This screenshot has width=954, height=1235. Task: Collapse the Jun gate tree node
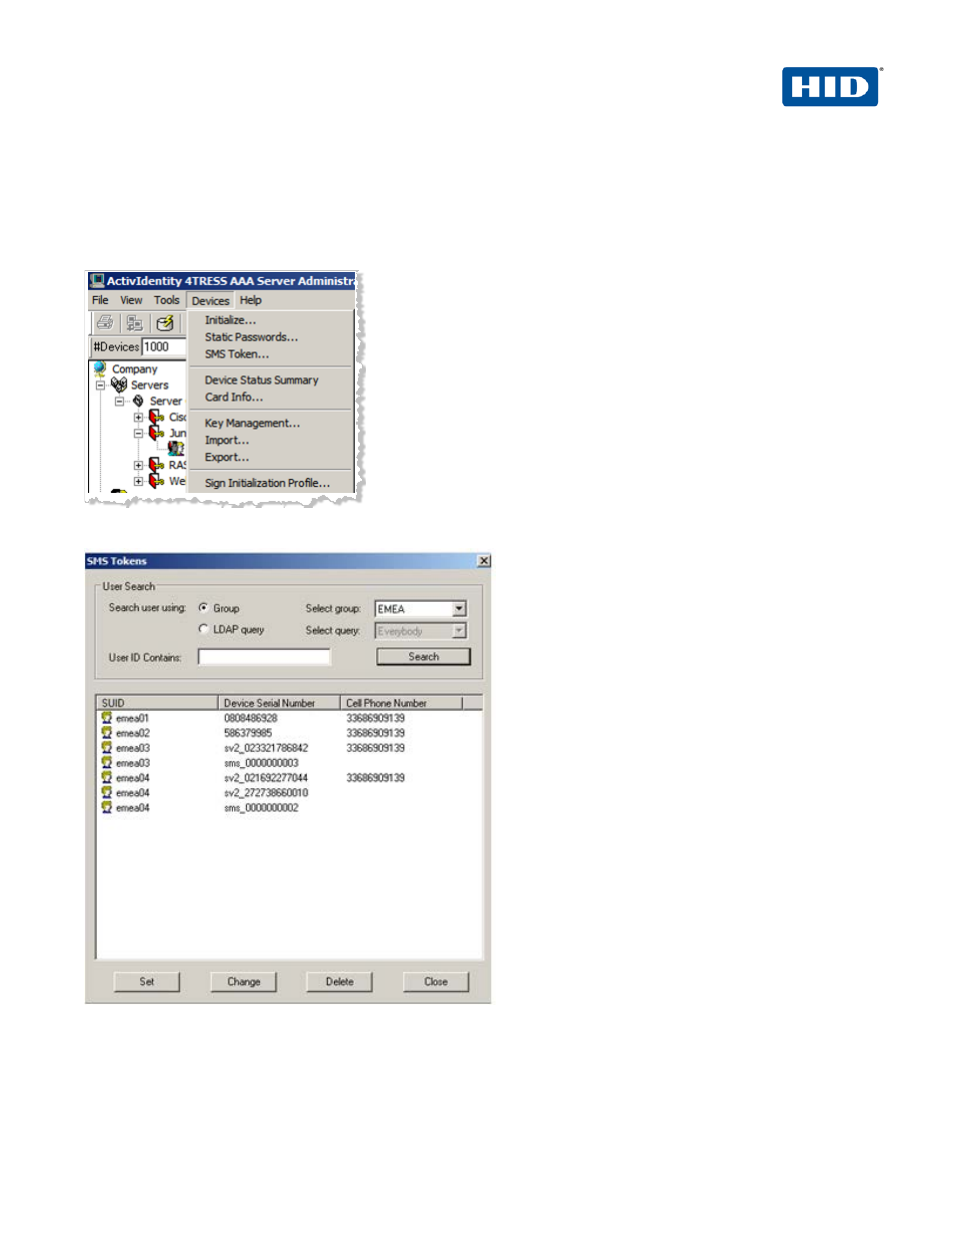(139, 433)
